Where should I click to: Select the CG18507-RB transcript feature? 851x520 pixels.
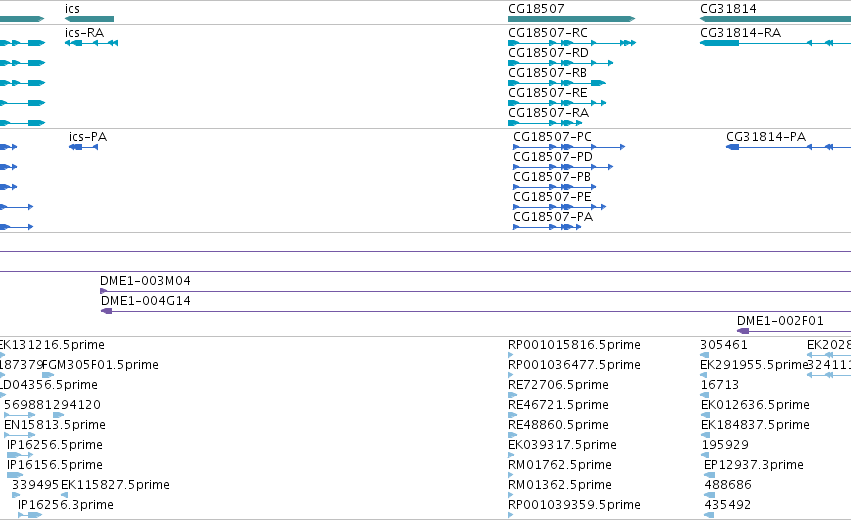pyautogui.click(x=557, y=83)
